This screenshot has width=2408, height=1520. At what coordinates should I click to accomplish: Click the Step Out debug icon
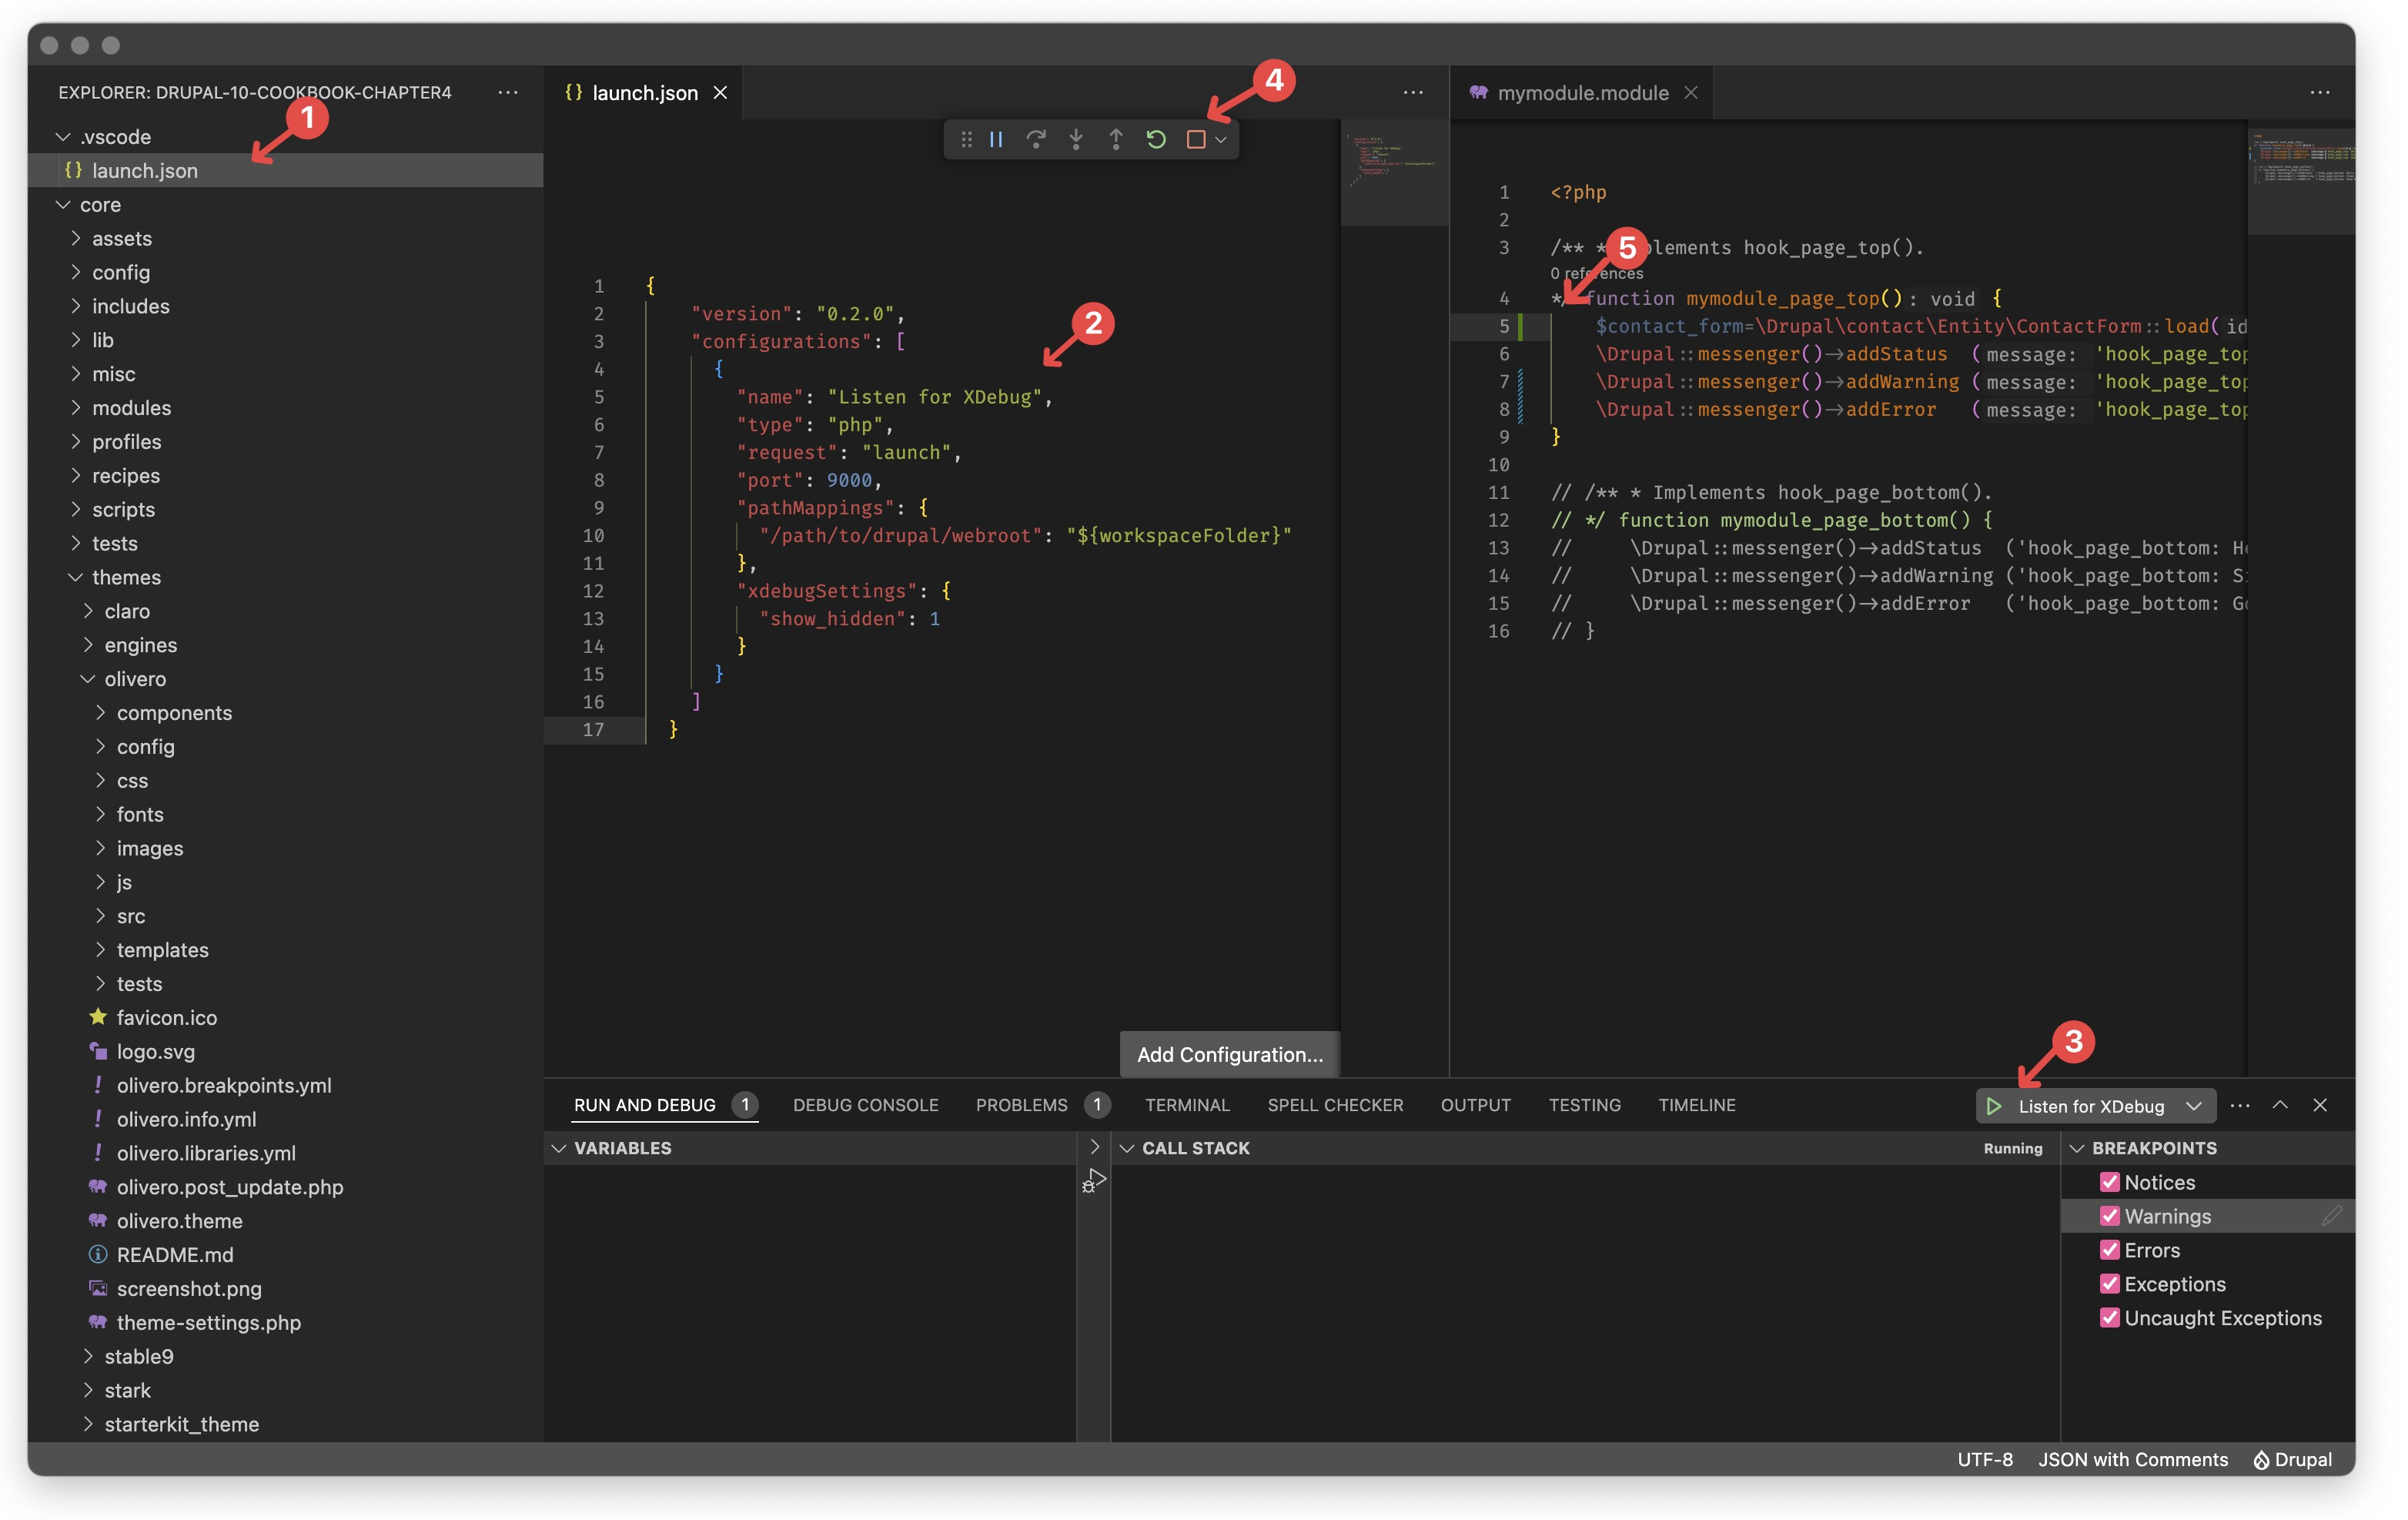pos(1116,139)
